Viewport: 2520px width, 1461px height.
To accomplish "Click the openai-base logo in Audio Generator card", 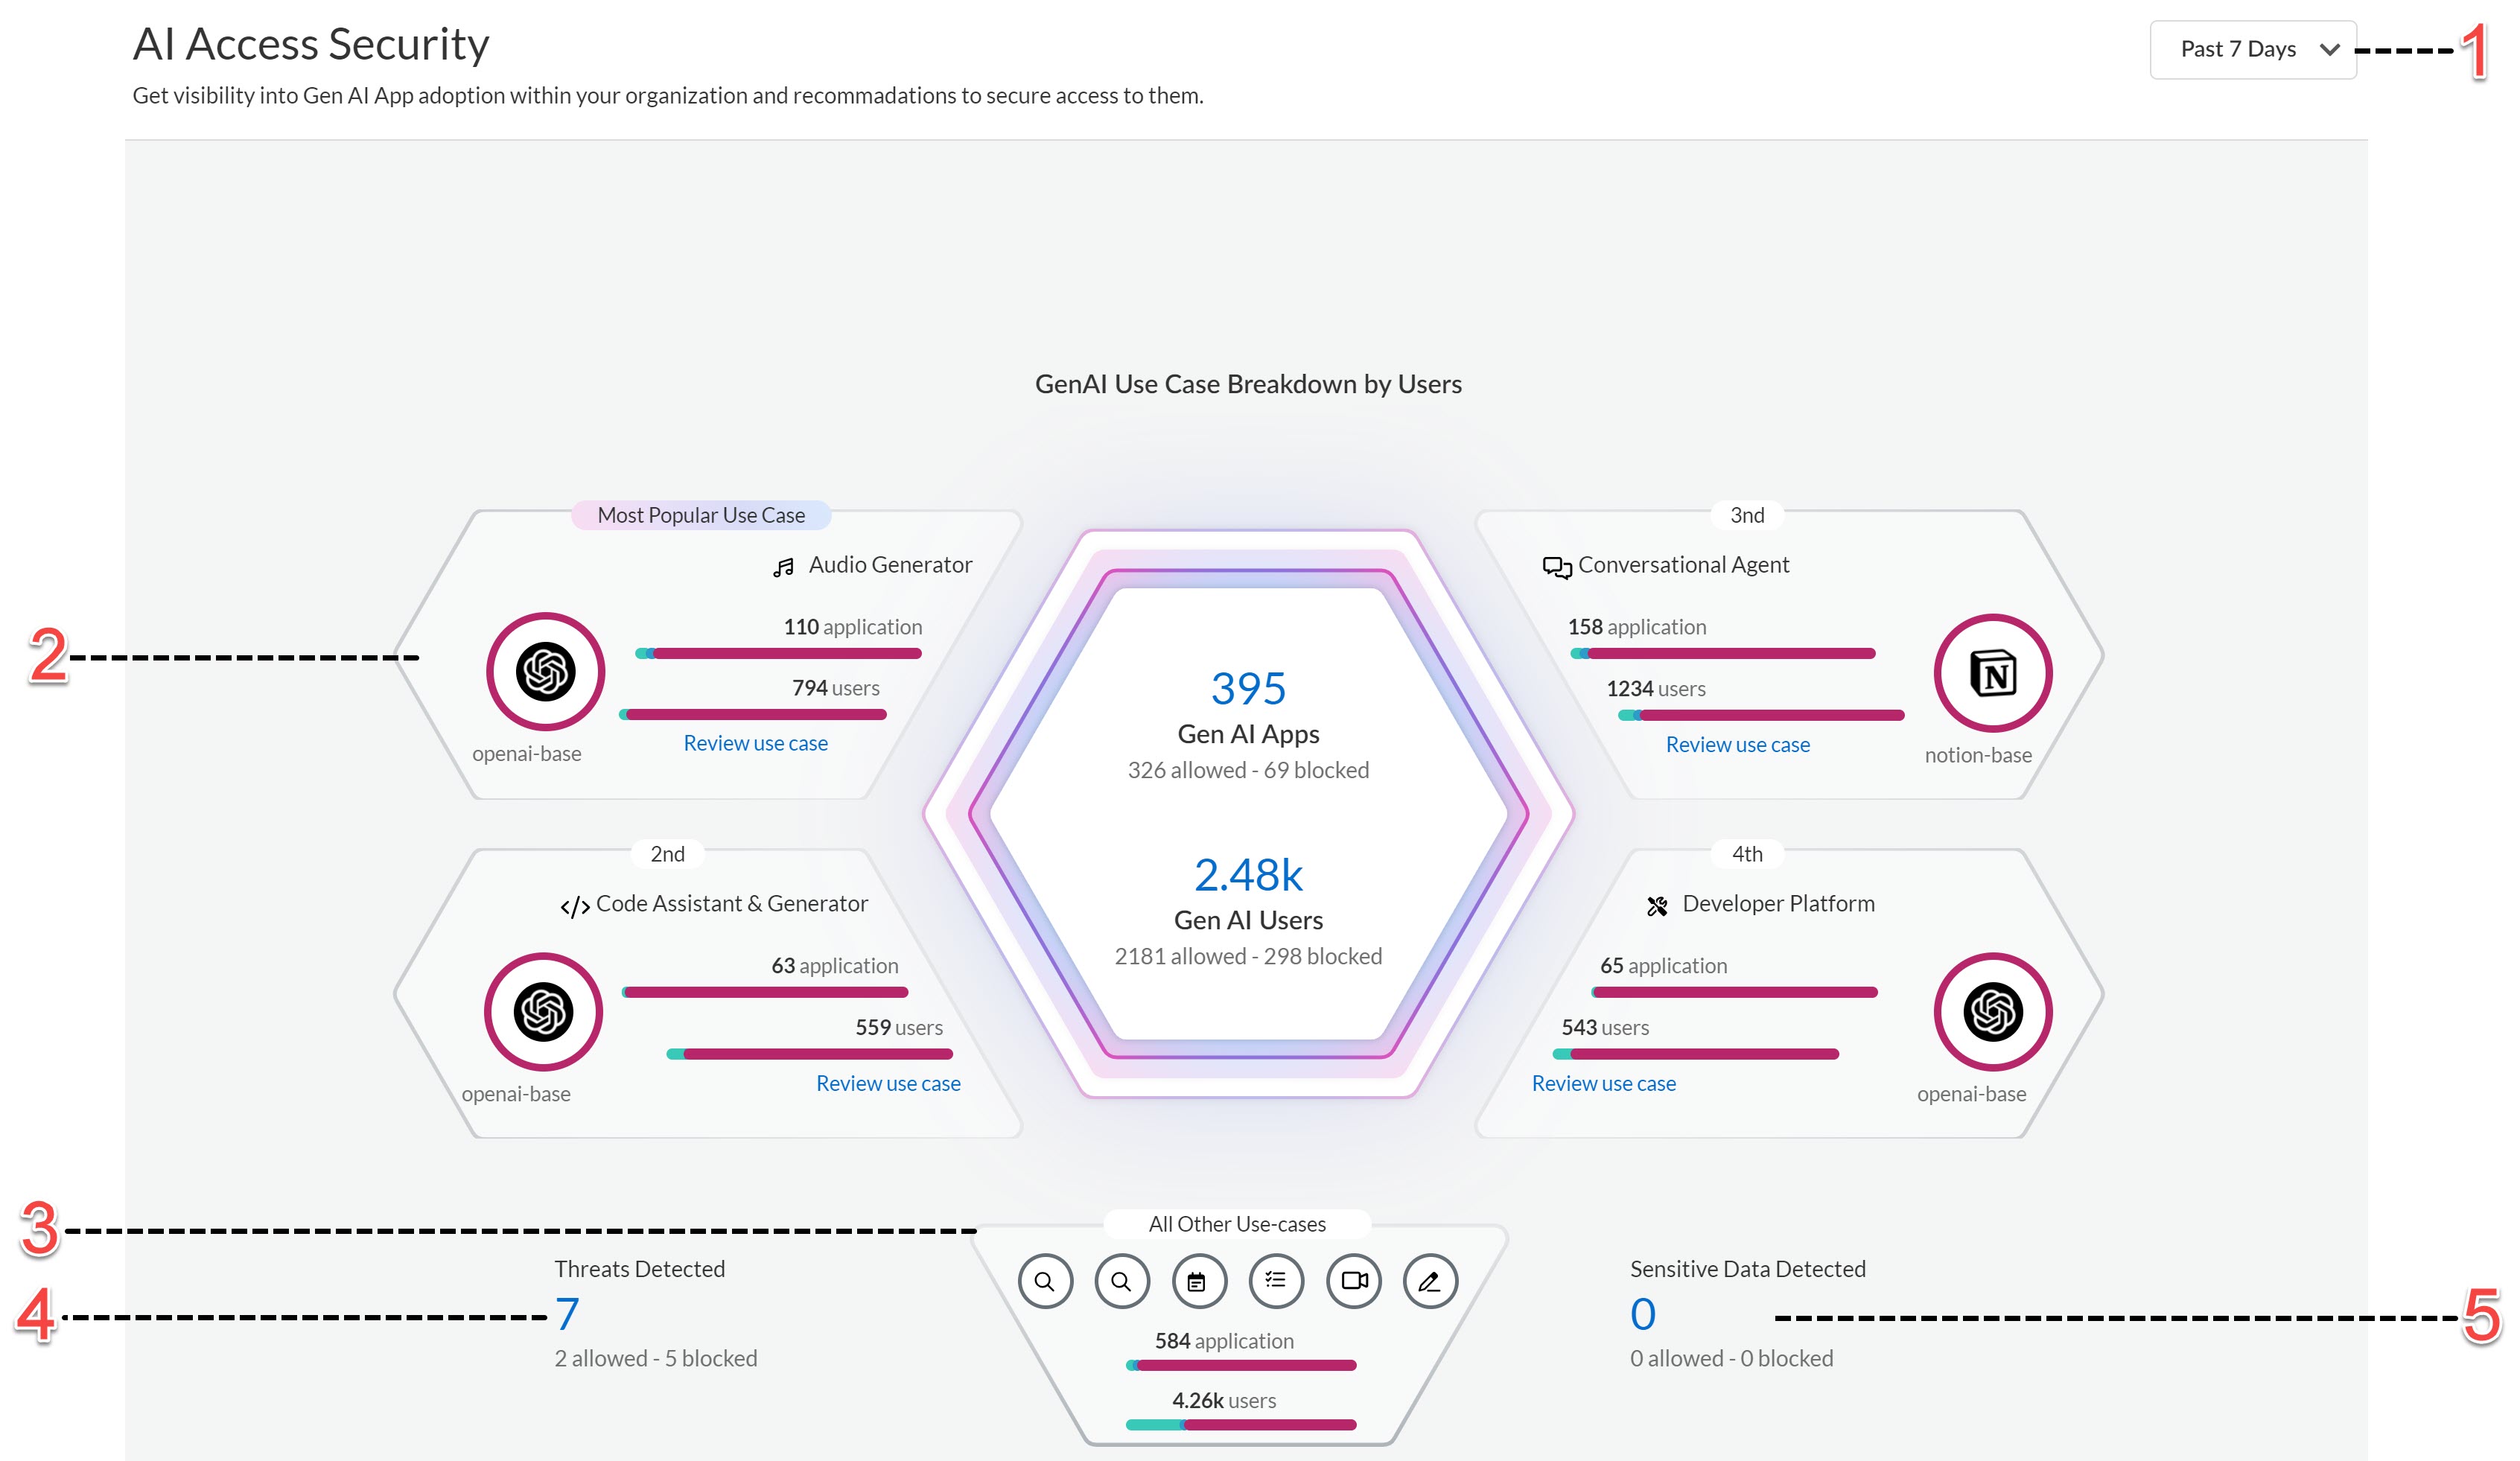I will [x=544, y=671].
